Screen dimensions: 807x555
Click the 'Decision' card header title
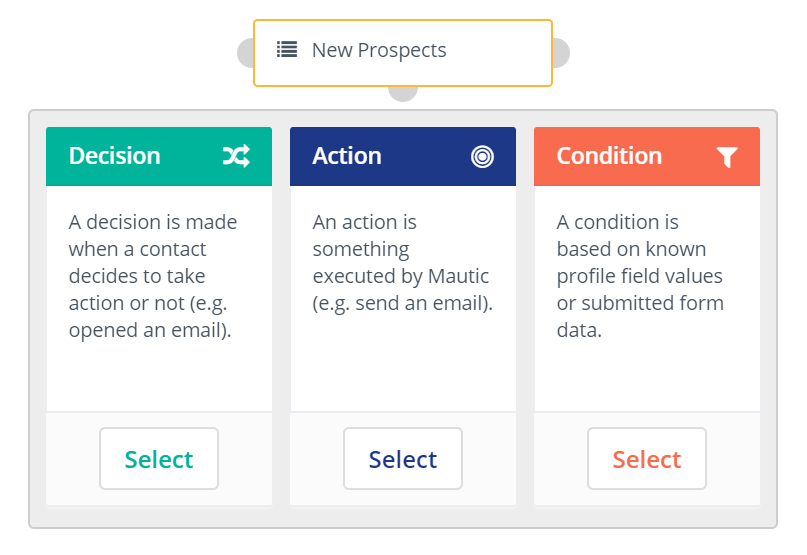tap(114, 156)
